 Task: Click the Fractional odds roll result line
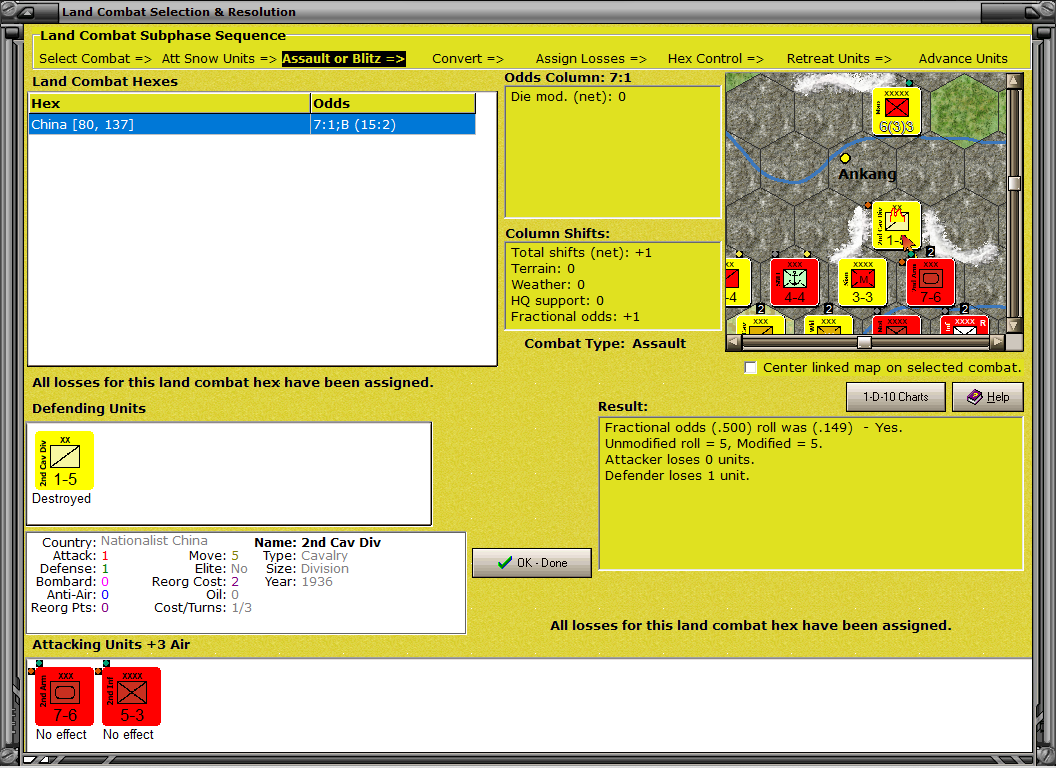click(x=753, y=428)
